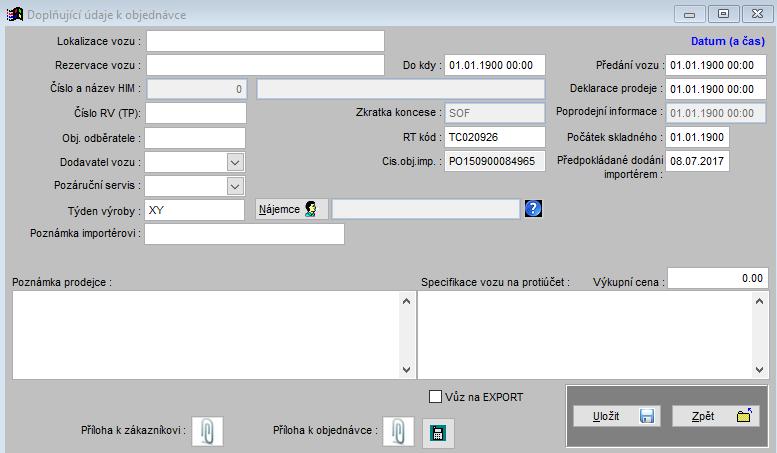Viewport: 777px width, 453px height.
Task: Attach file via Příloha k objednávce paperclip
Action: pyautogui.click(x=398, y=431)
